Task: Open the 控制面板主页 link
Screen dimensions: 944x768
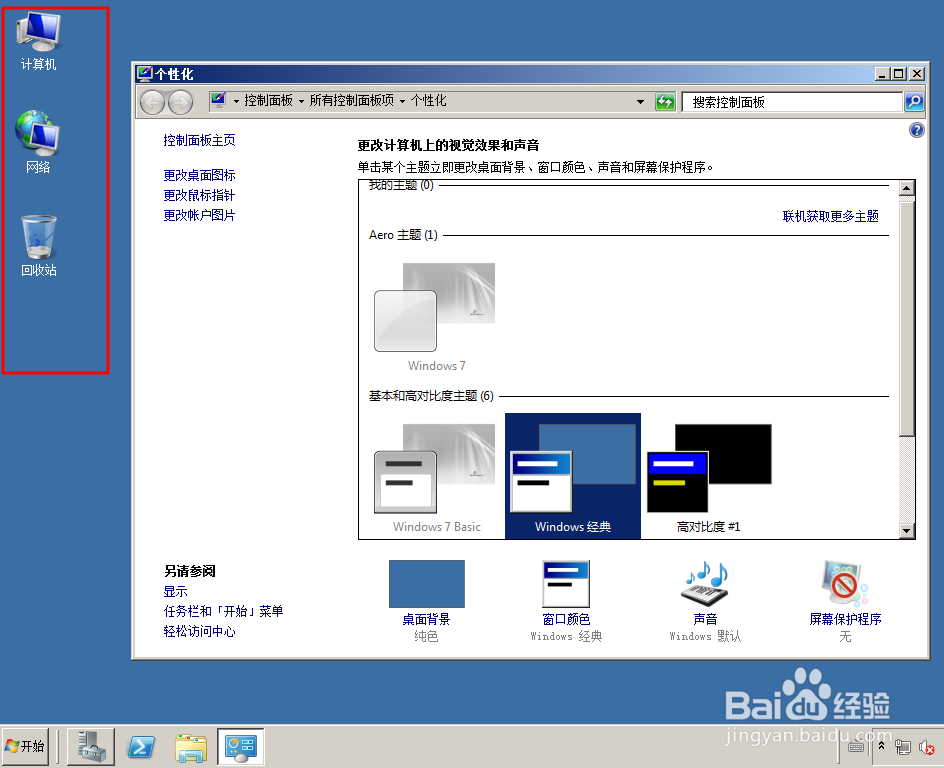Action: (199, 140)
